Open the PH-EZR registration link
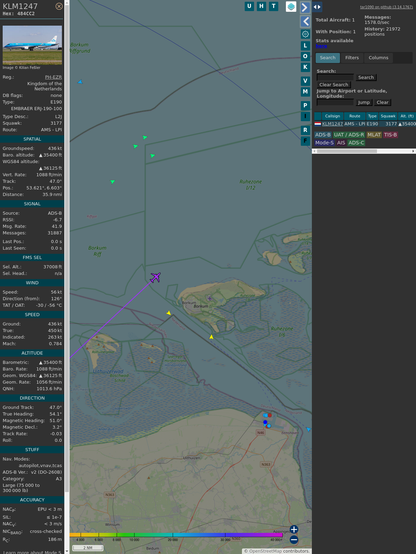 53,77
